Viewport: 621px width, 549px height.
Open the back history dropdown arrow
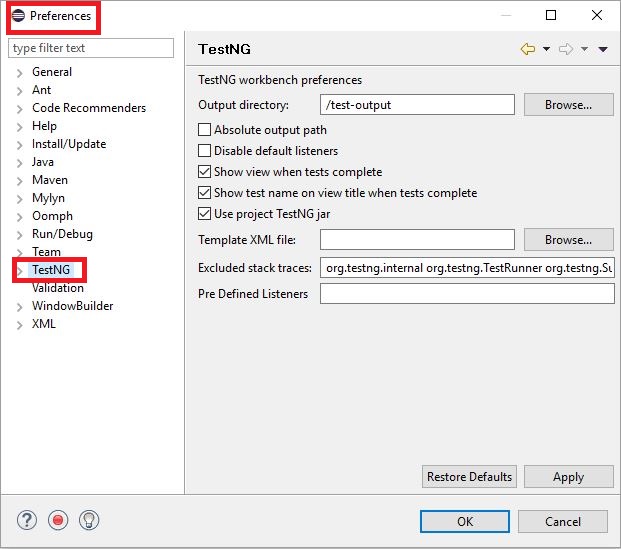coord(546,49)
